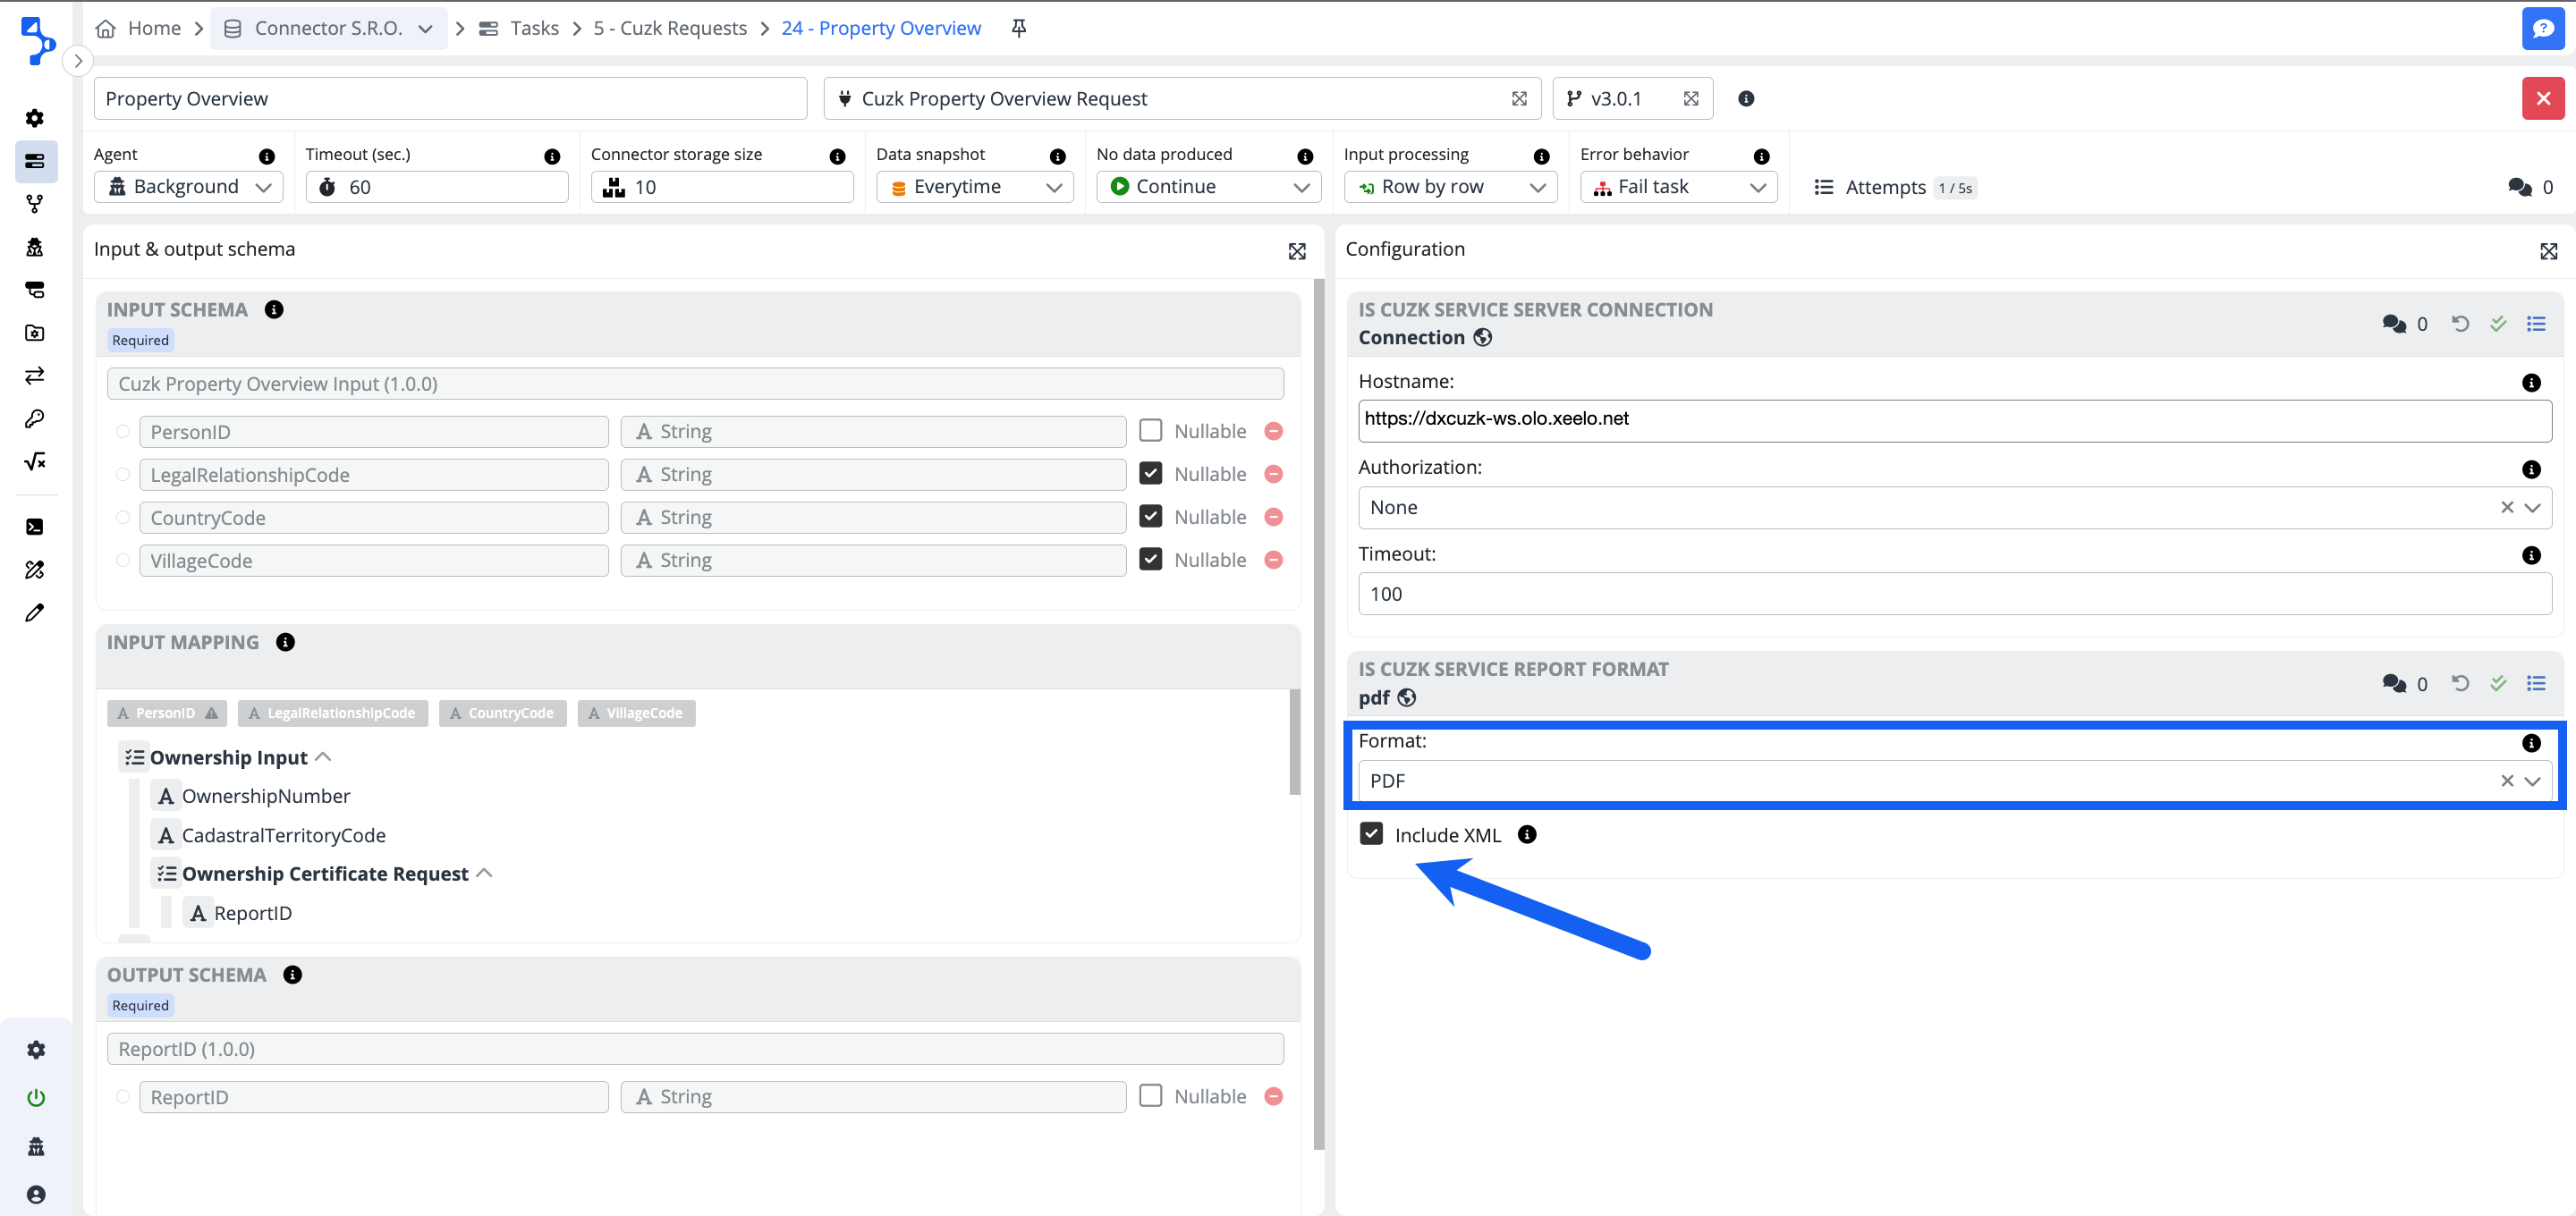Collapse the Ownership Input tree node
Viewport: 2576px width, 1216px height.
click(x=323, y=757)
